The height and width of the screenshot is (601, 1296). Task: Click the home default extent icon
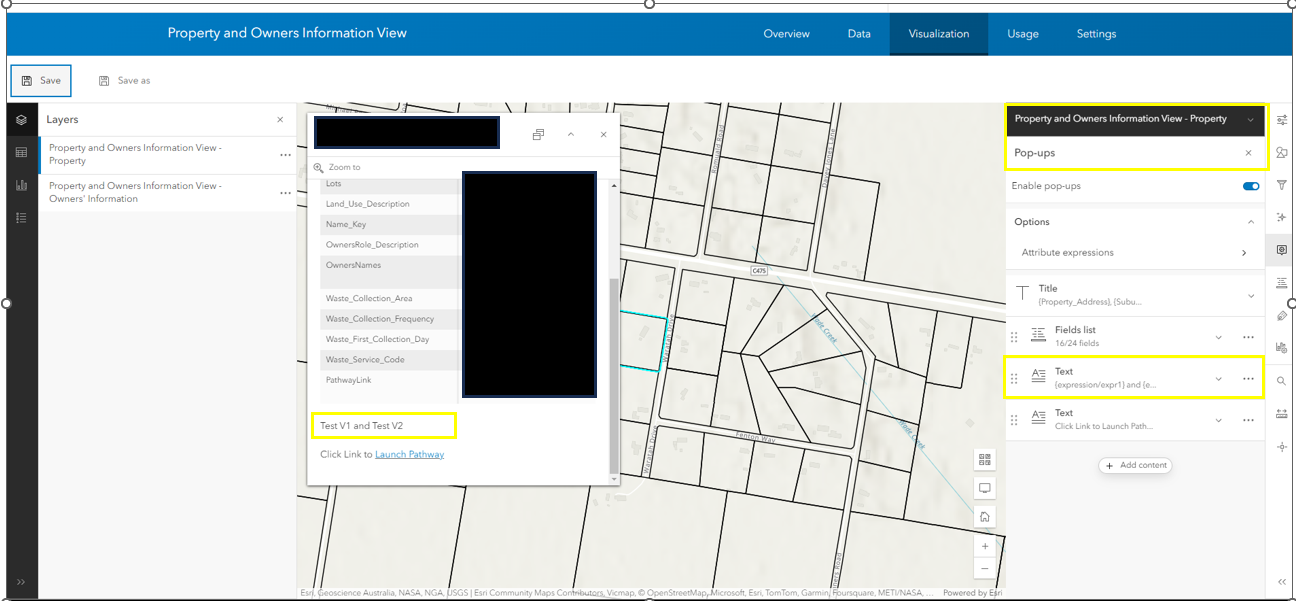[985, 516]
